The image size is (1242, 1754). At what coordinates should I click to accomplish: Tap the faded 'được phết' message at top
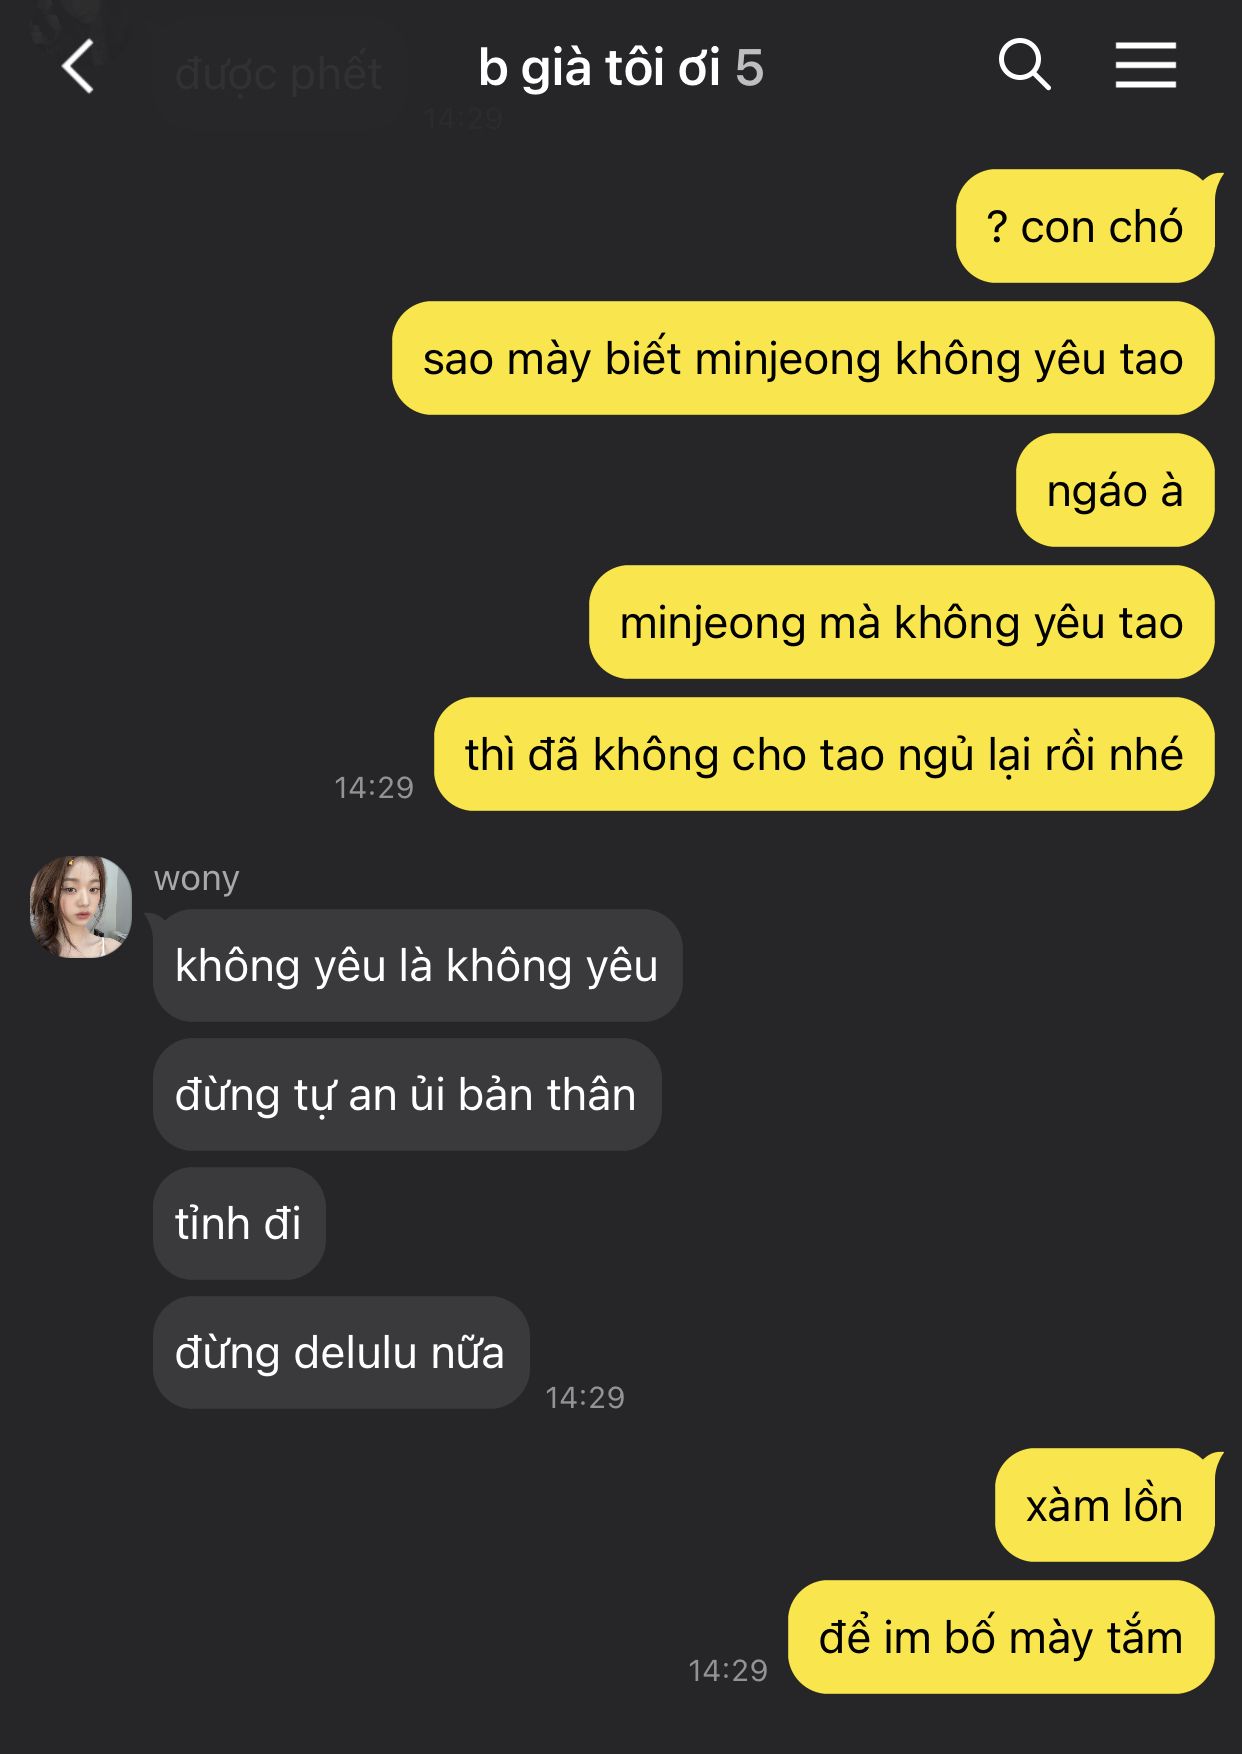pyautogui.click(x=279, y=74)
